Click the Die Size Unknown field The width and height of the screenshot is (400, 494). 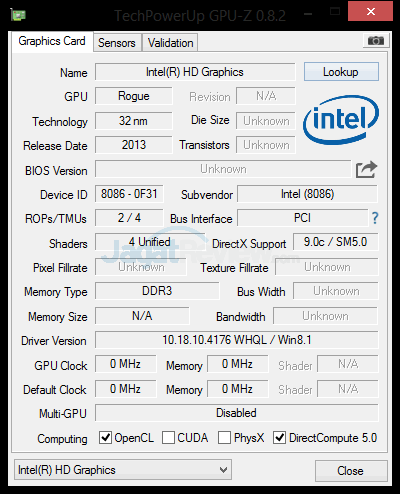pyautogui.click(x=266, y=121)
